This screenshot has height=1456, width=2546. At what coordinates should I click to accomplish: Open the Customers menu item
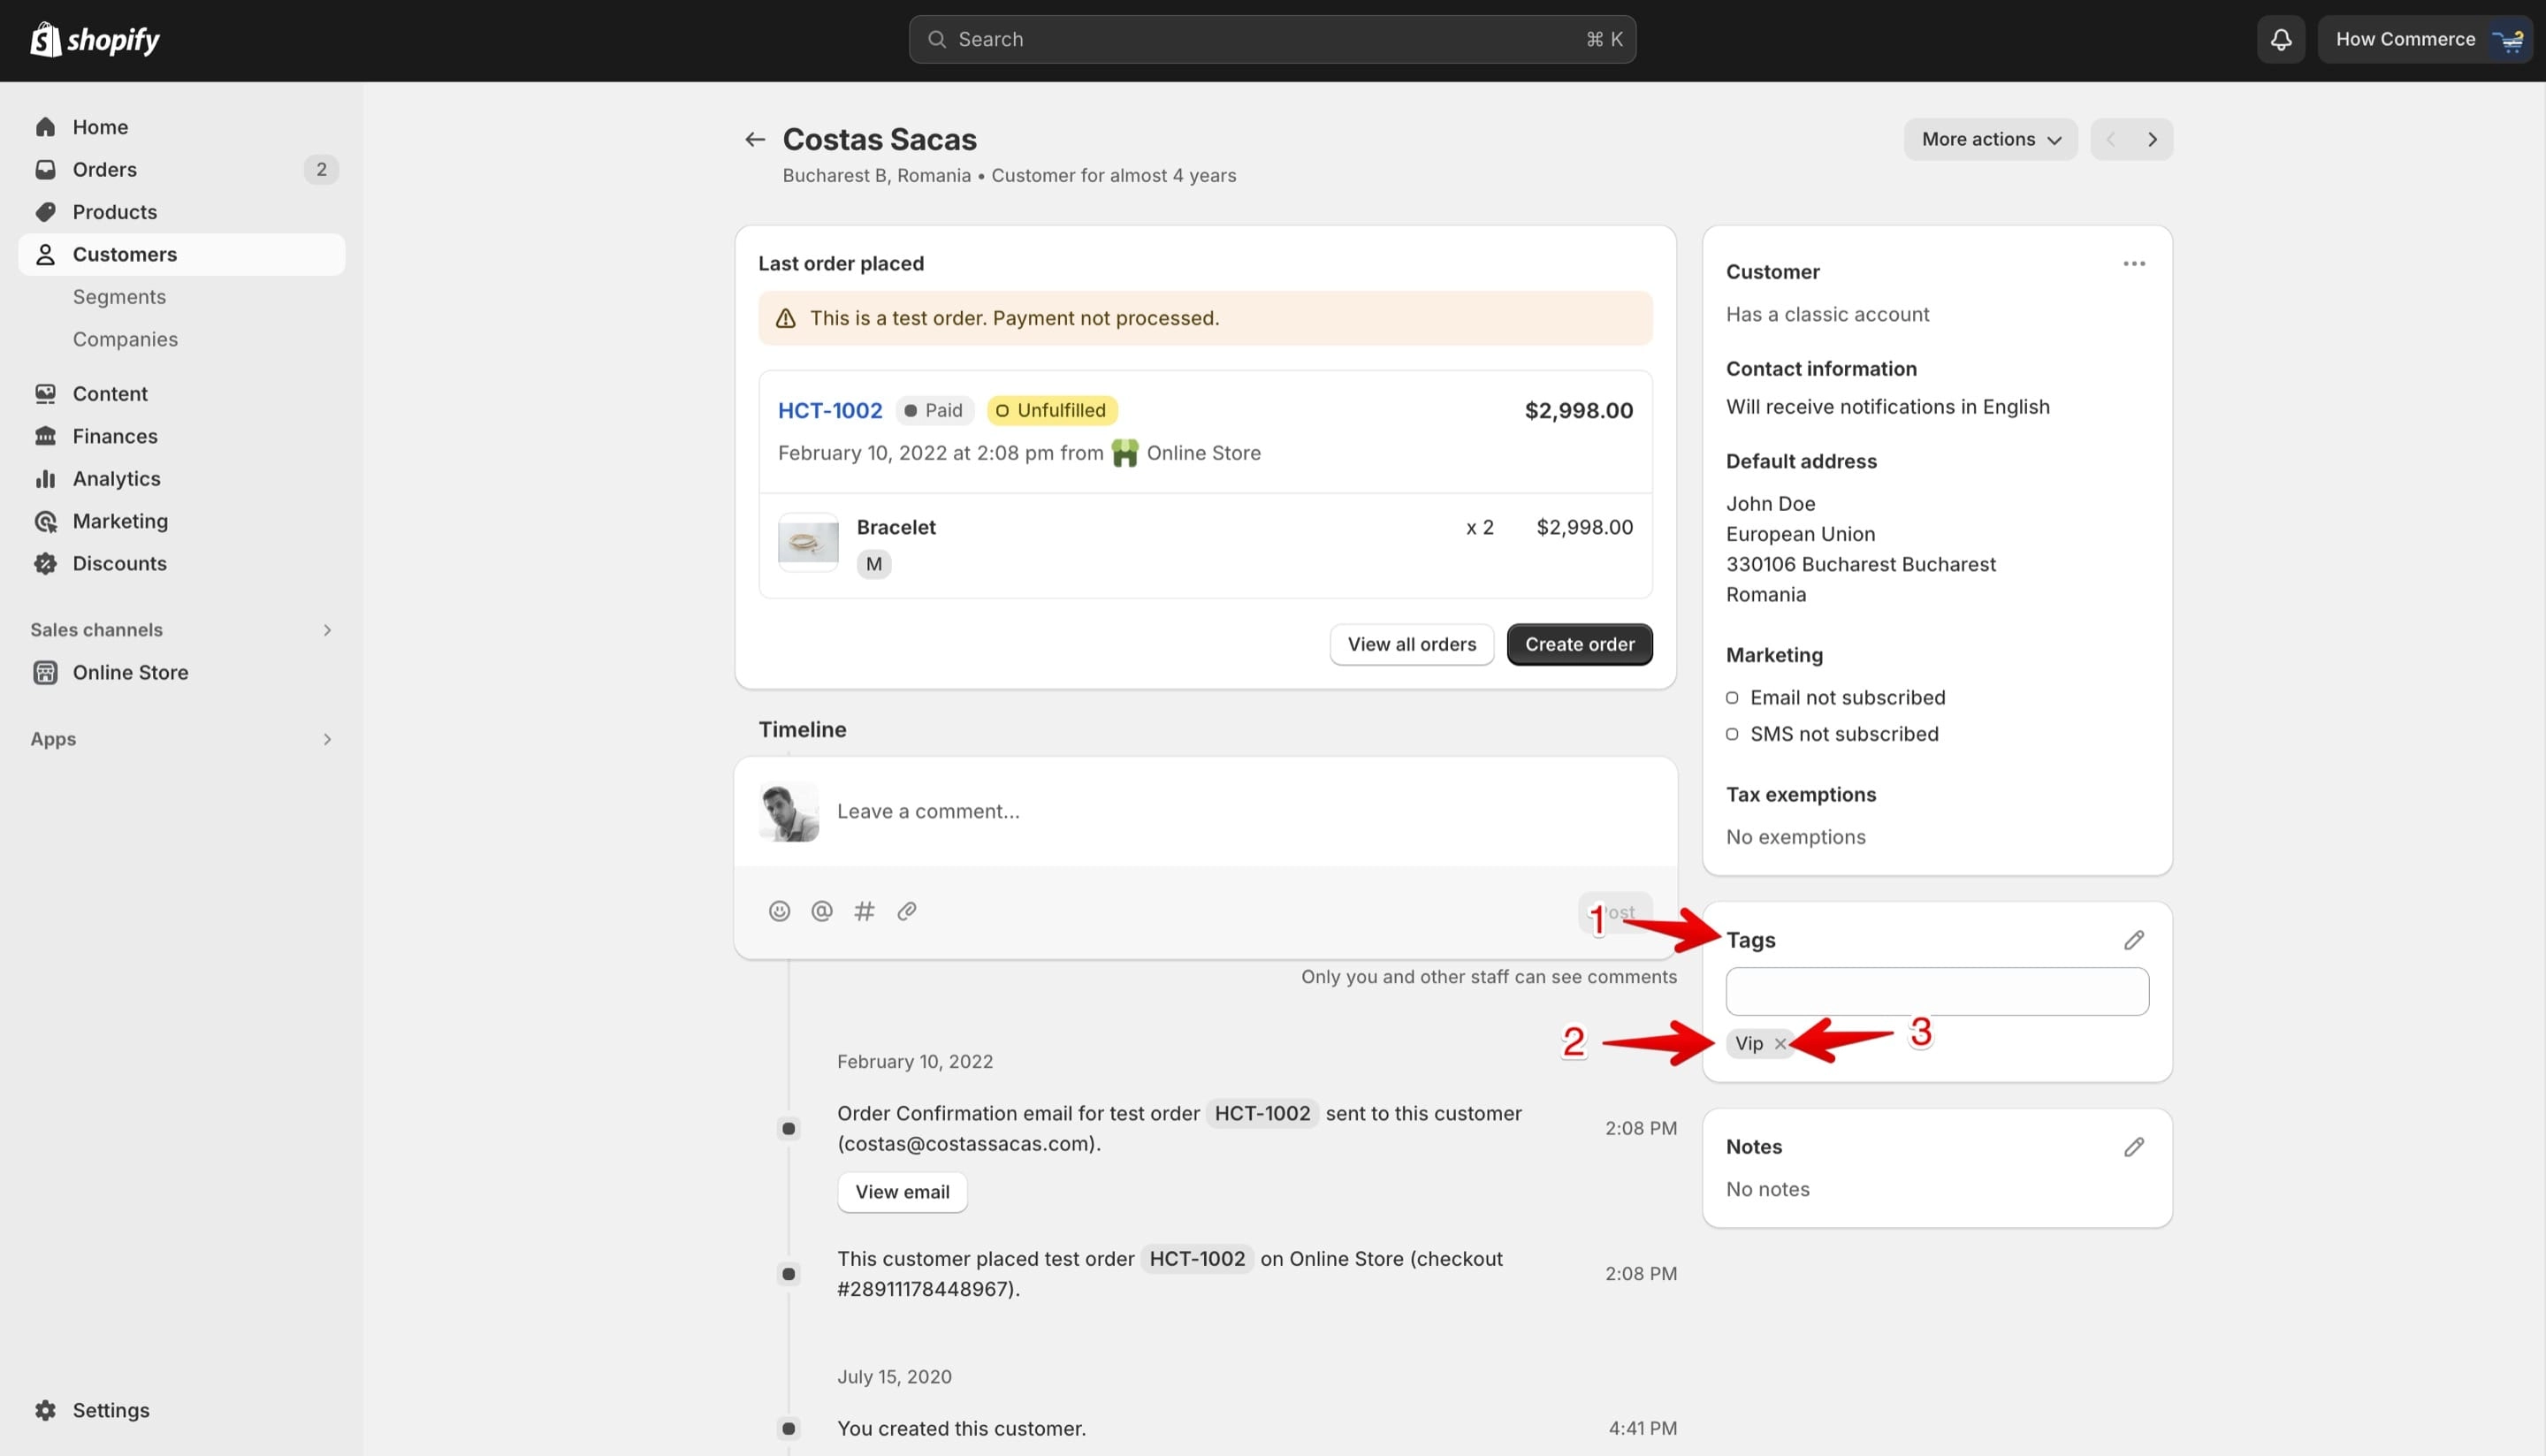coord(182,254)
